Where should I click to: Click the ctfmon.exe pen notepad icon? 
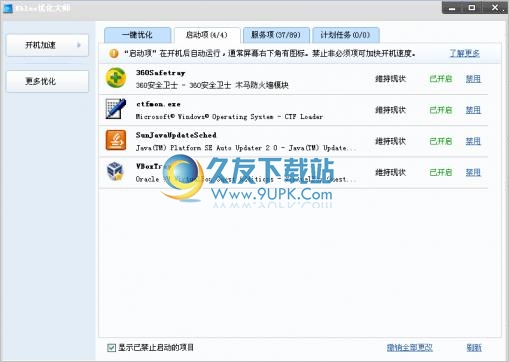[116, 109]
